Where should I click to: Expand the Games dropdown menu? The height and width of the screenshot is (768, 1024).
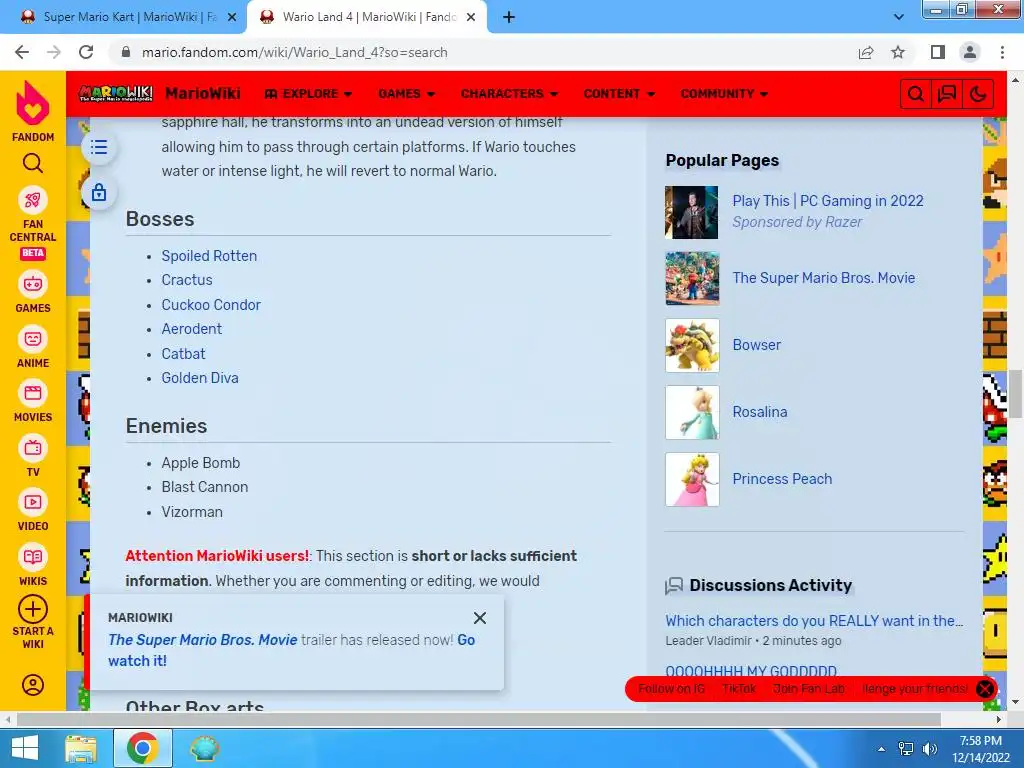tap(406, 94)
